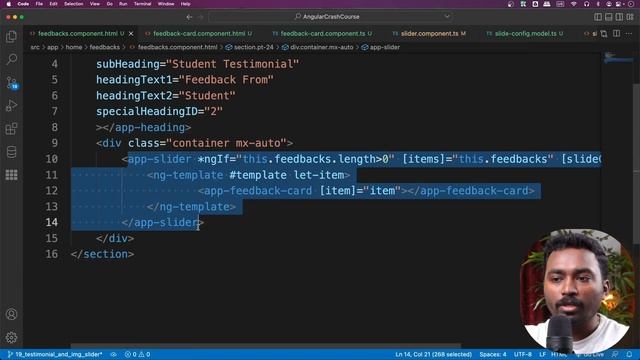This screenshot has width=640, height=360.
Task: Open the database icon in activity bar
Action: click(x=11, y=152)
